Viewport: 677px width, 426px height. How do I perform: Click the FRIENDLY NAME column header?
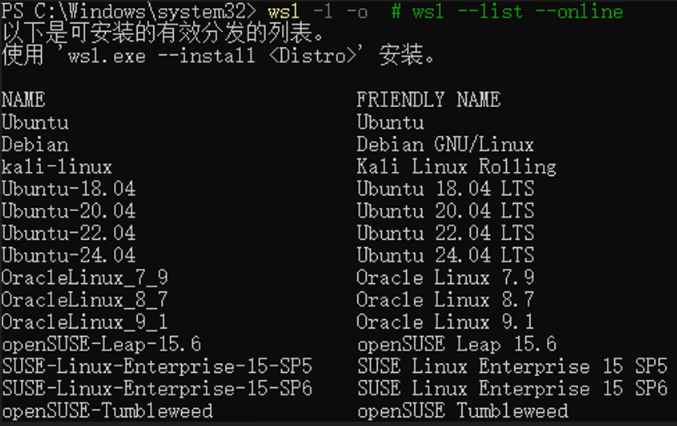pyautogui.click(x=428, y=100)
